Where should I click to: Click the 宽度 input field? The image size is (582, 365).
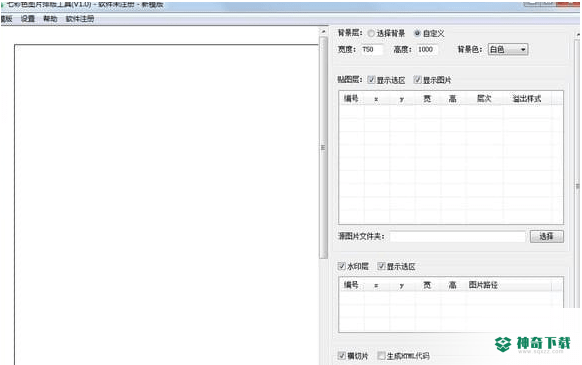click(372, 49)
